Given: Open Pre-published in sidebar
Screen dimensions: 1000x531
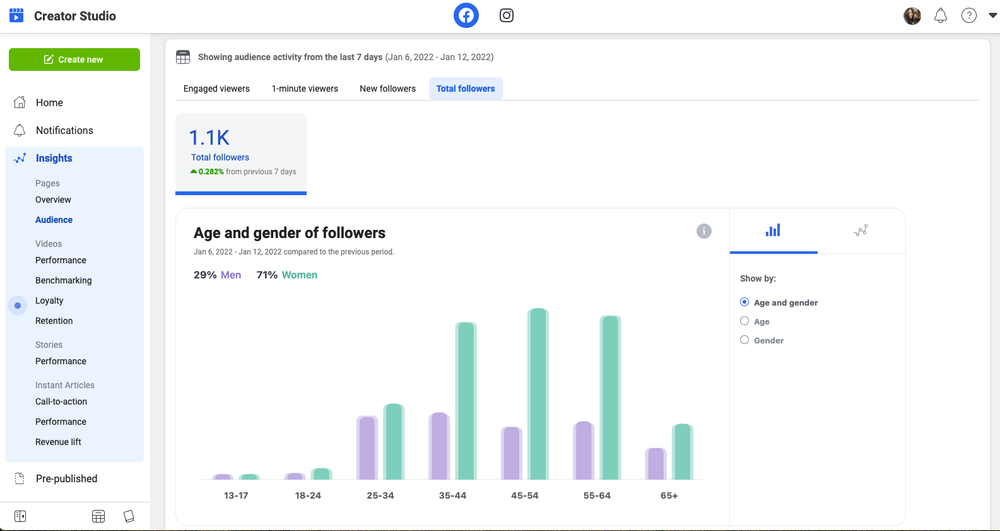Looking at the screenshot, I should tap(66, 479).
